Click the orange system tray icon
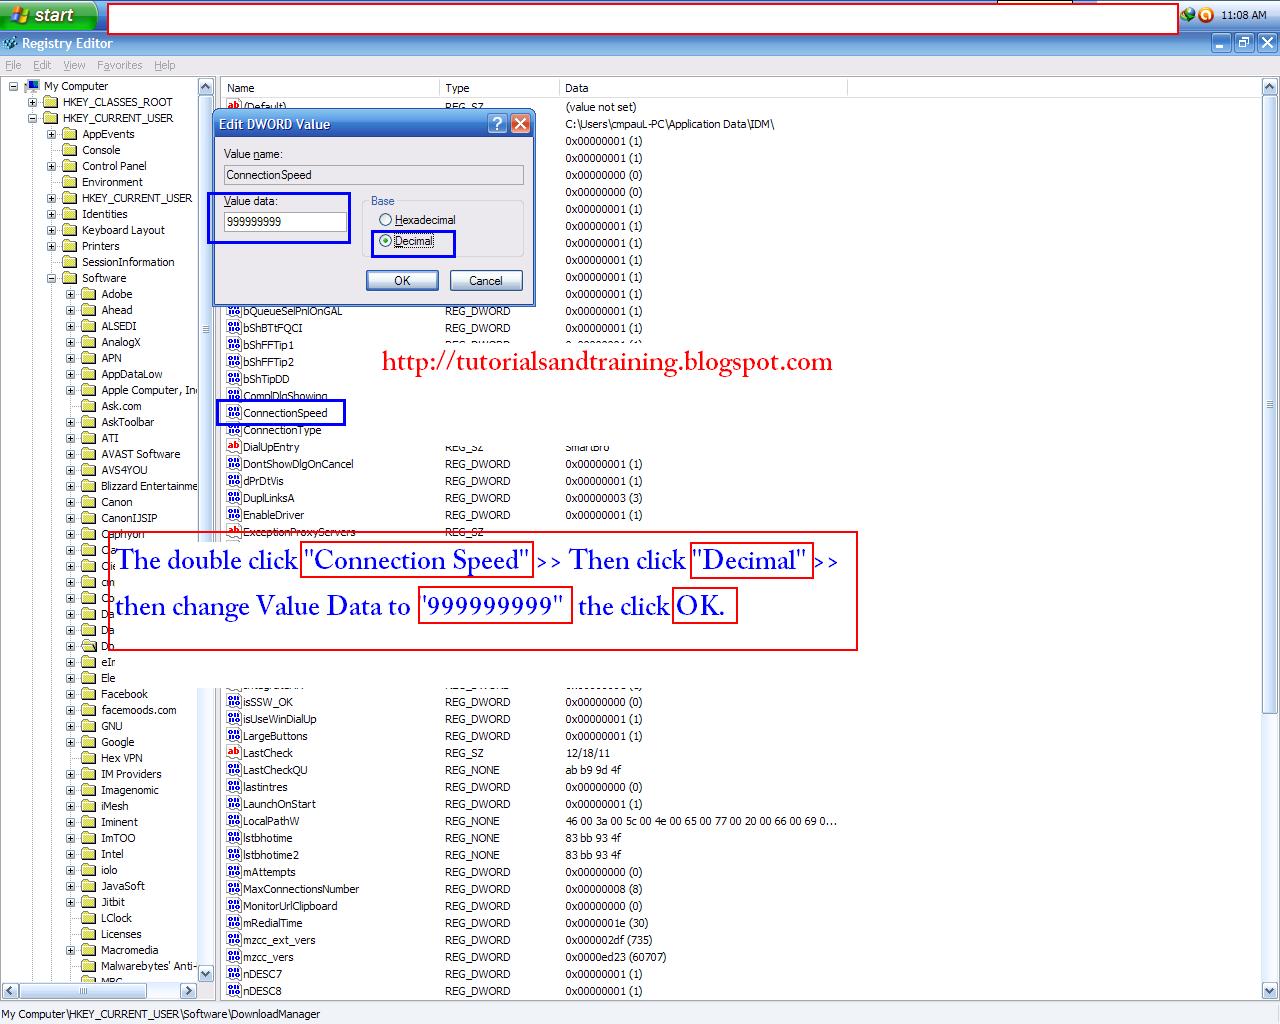This screenshot has width=1280, height=1024. pyautogui.click(x=1206, y=15)
